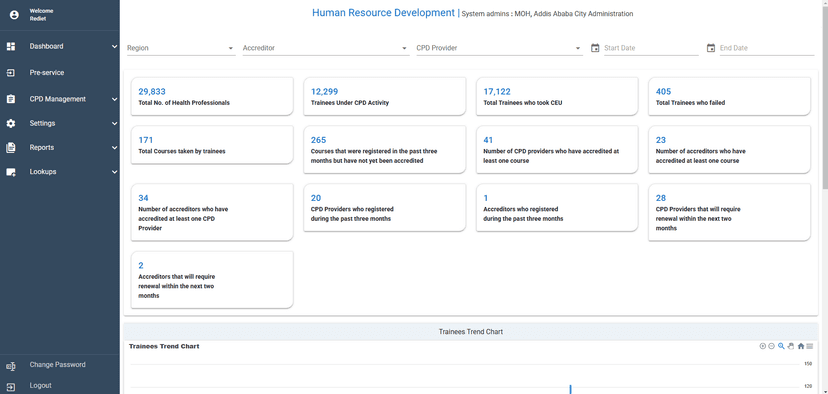Click the Pre-service arrow-in-box icon
828x394 pixels.
(11, 73)
